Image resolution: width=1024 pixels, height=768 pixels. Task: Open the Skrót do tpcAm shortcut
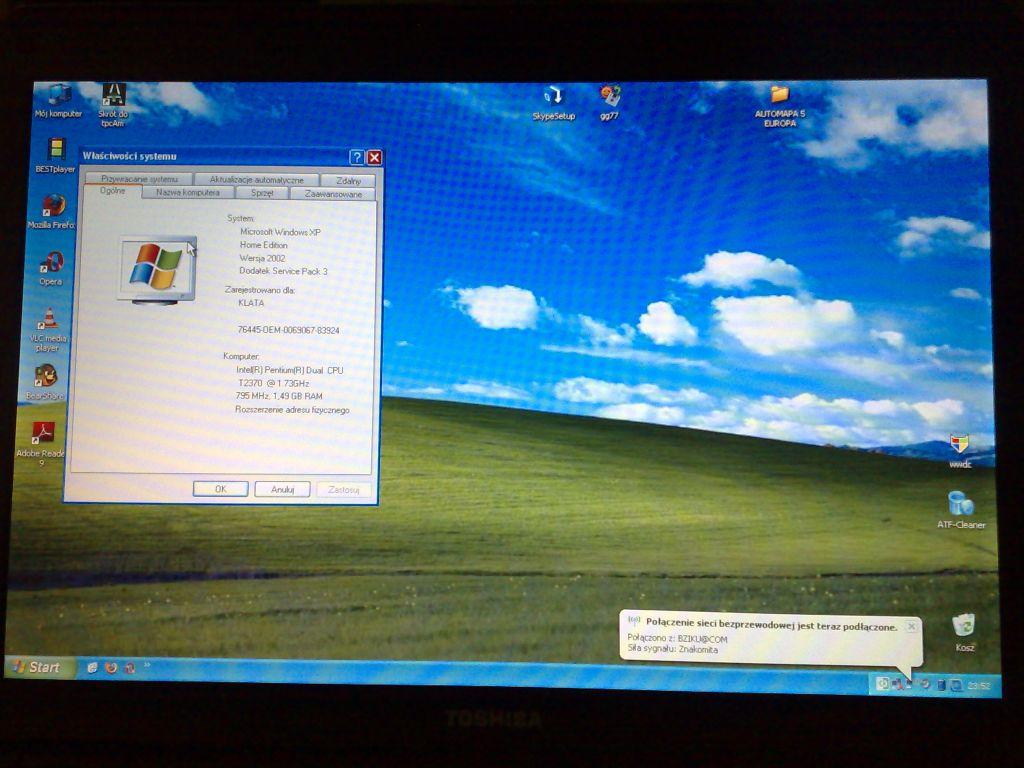click(x=114, y=104)
